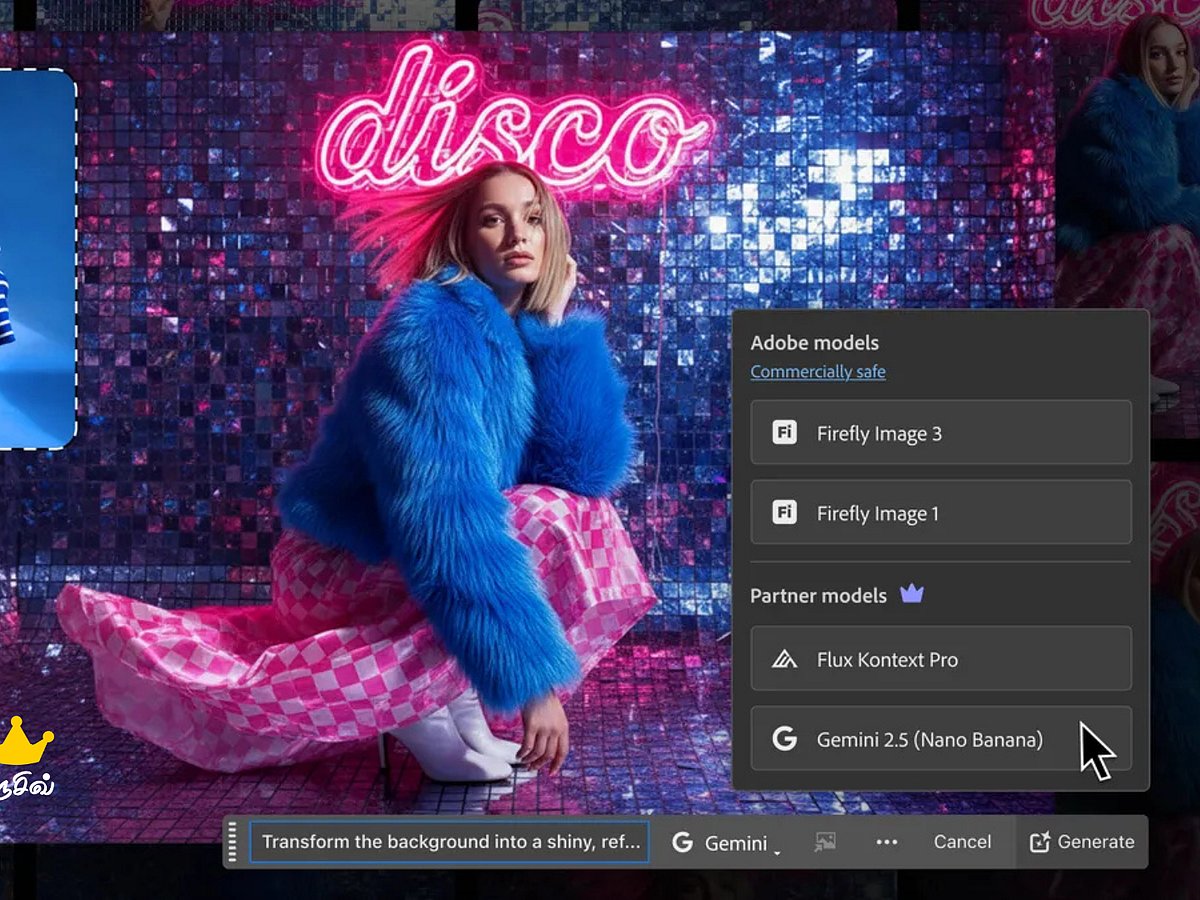Click the Generate button
This screenshot has width=1200, height=900.
coord(1082,842)
